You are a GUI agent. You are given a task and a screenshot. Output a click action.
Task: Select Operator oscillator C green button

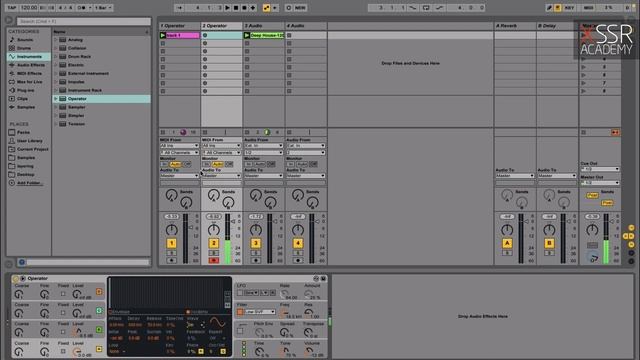point(99,311)
